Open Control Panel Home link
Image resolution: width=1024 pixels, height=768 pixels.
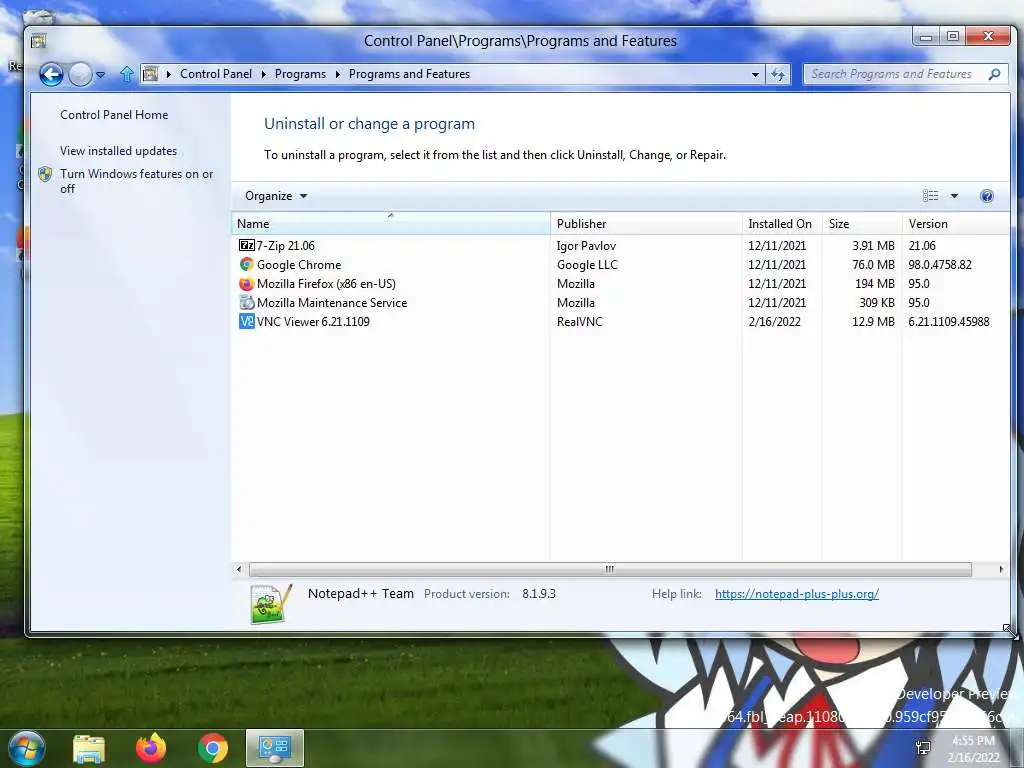pyautogui.click(x=114, y=115)
